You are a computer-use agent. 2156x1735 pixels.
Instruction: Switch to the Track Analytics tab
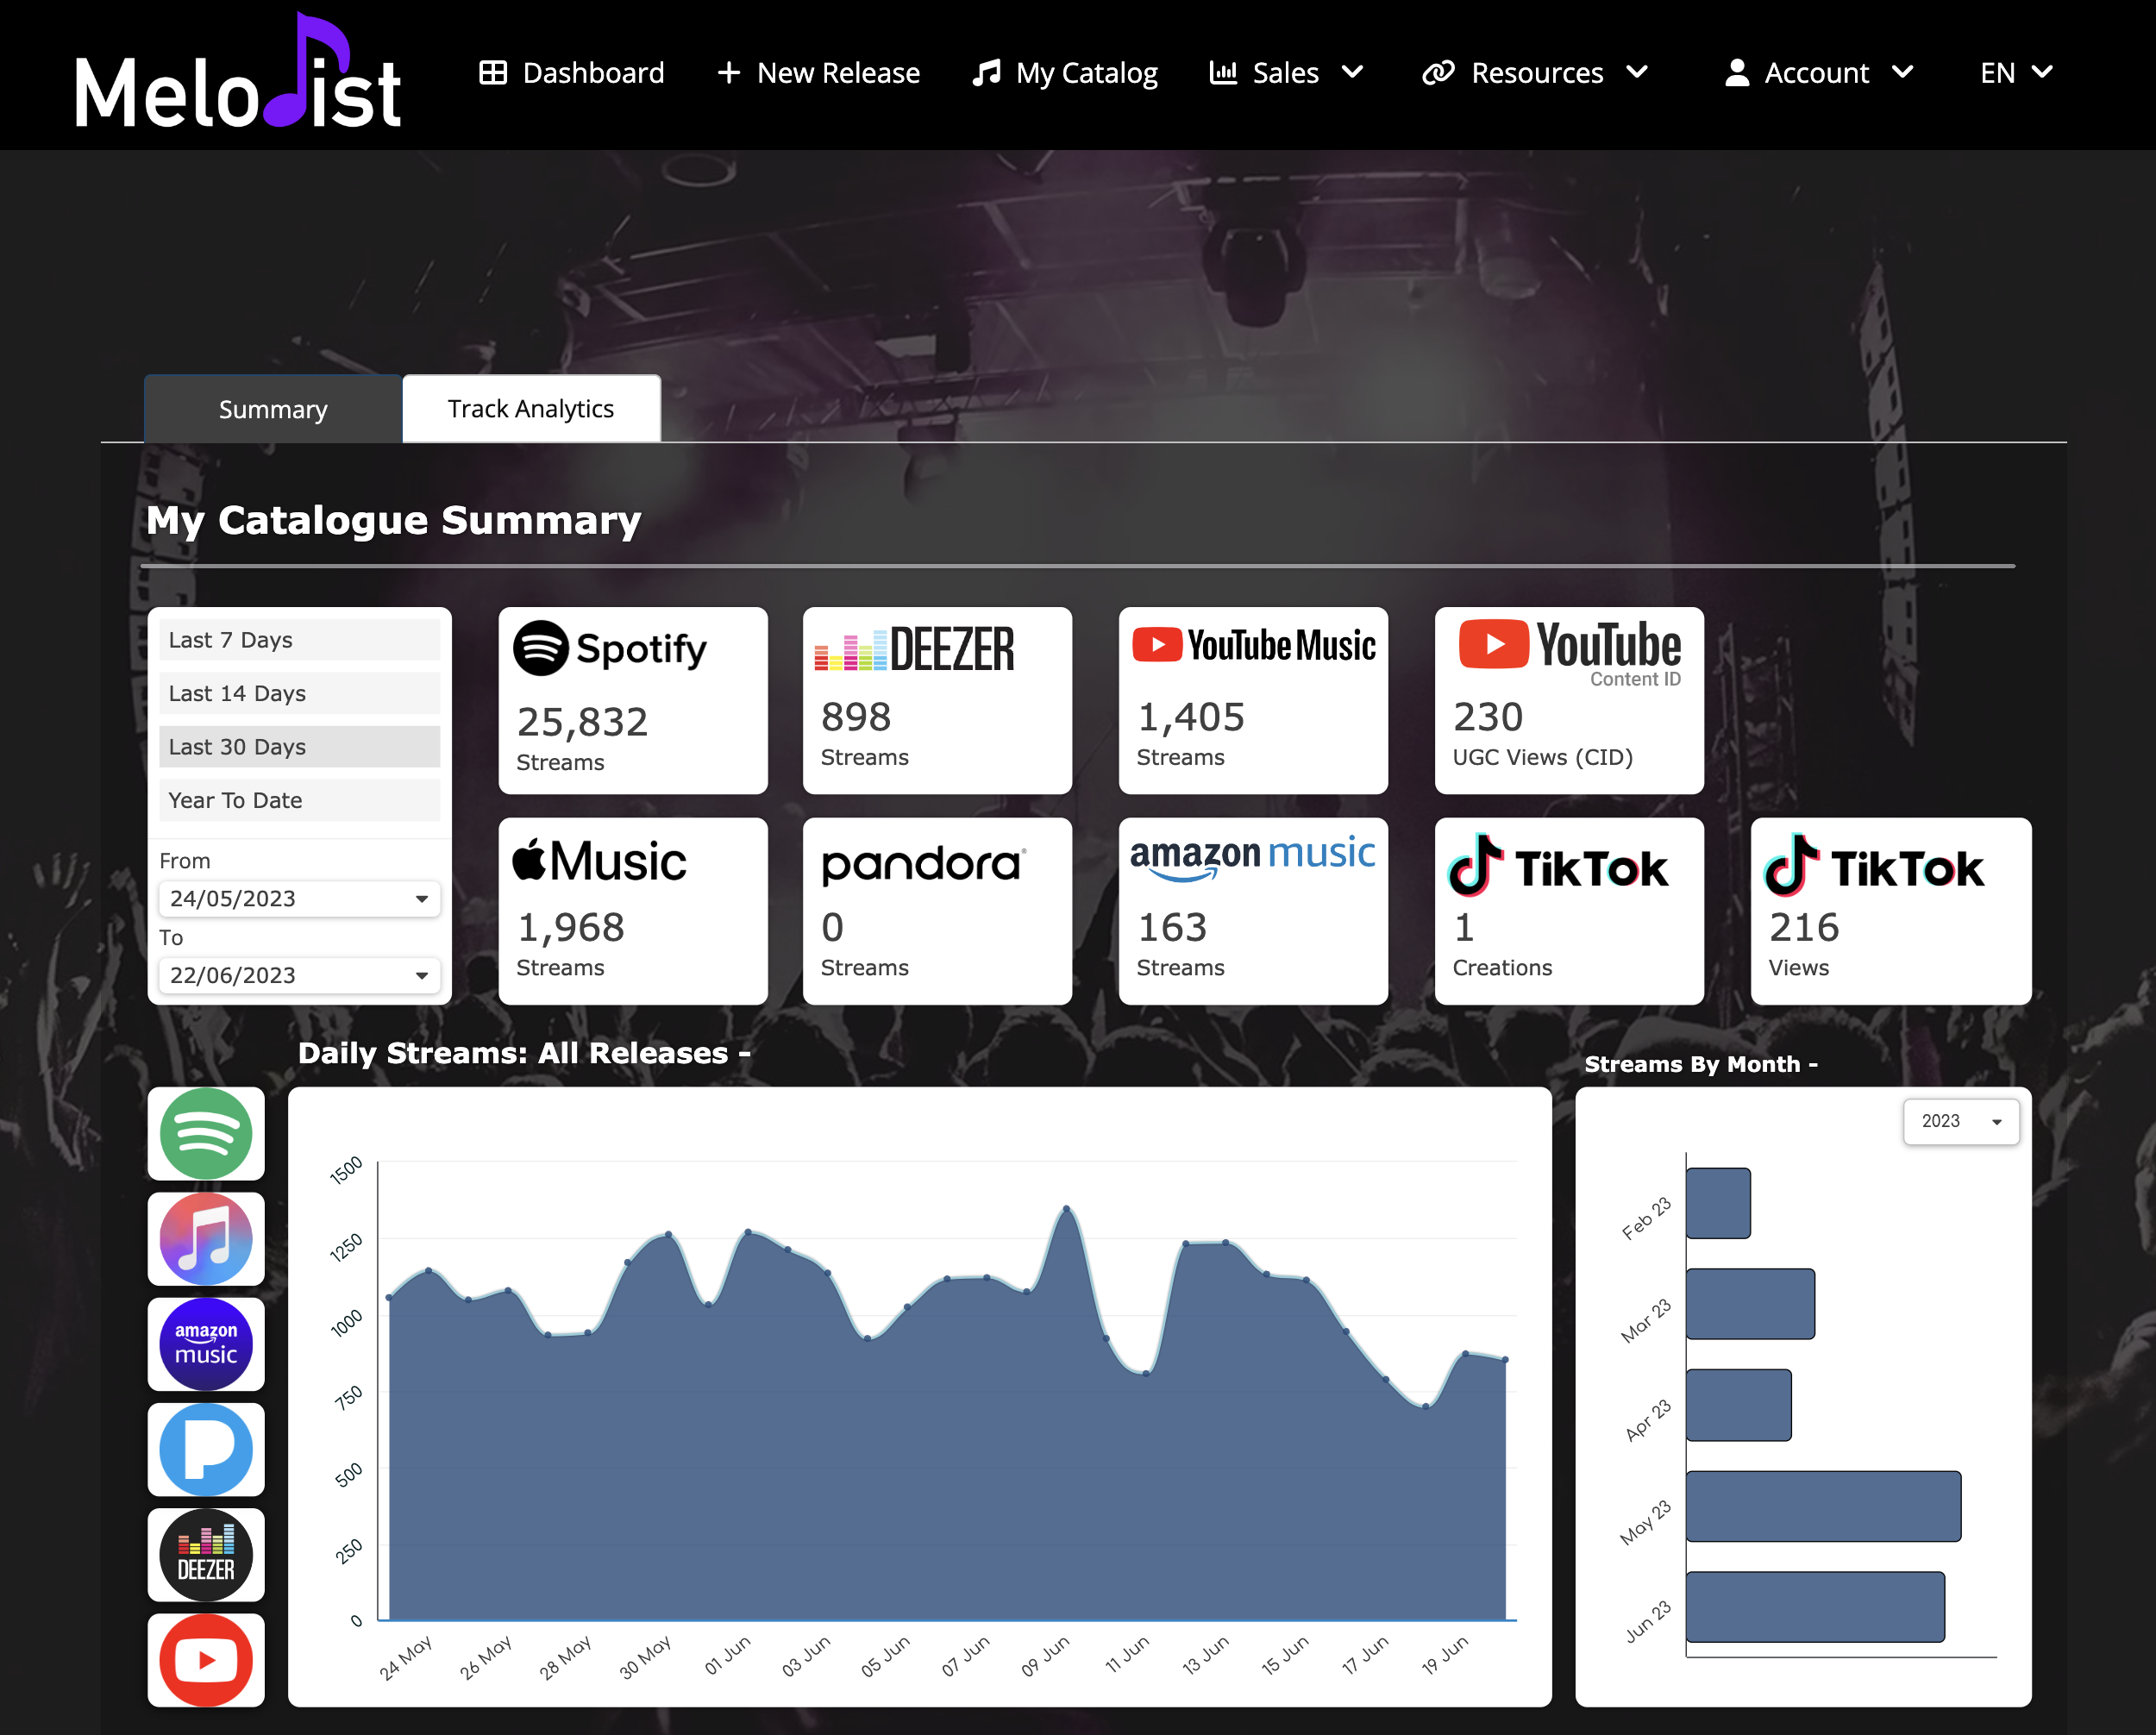coord(531,409)
